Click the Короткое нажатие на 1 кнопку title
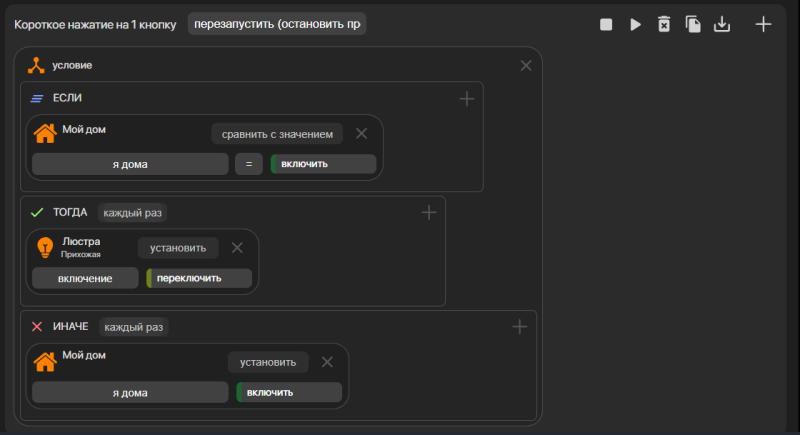Screen dimensions: 800x435 (95, 24)
